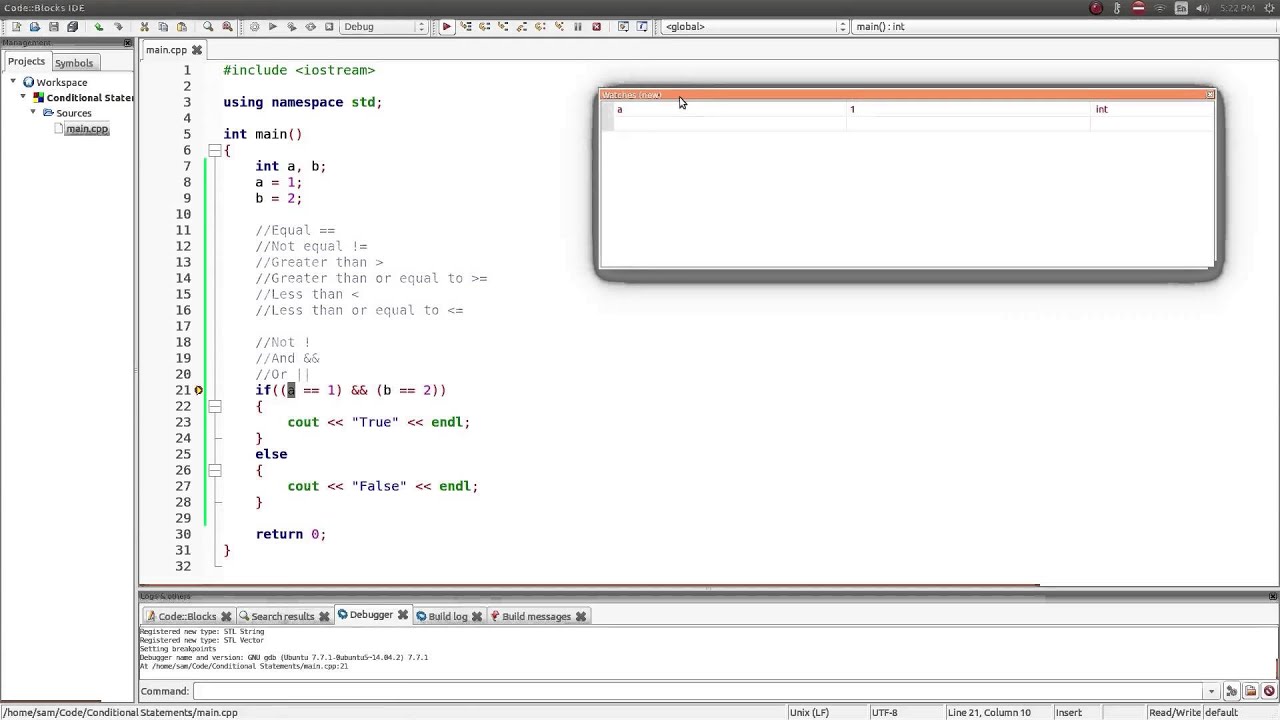Collapse the Workspace tree node
The width and height of the screenshot is (1280, 720).
pos(15,82)
